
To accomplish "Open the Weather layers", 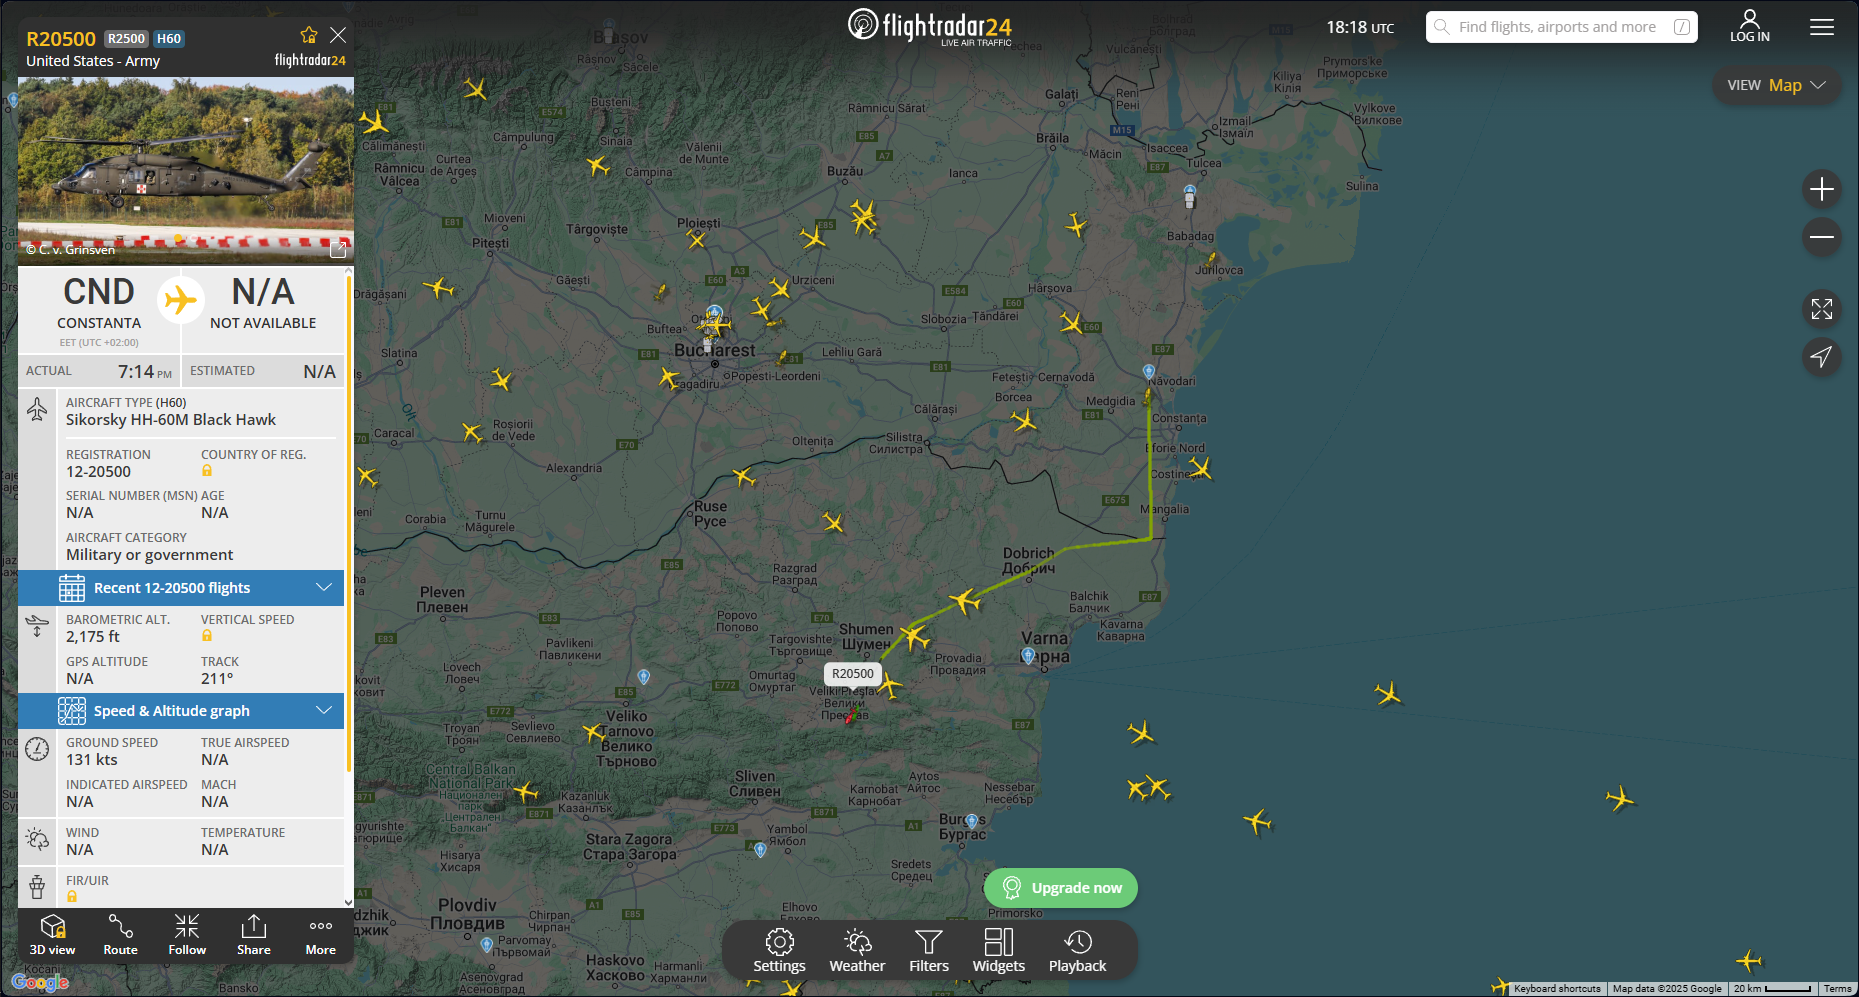I will point(857,951).
